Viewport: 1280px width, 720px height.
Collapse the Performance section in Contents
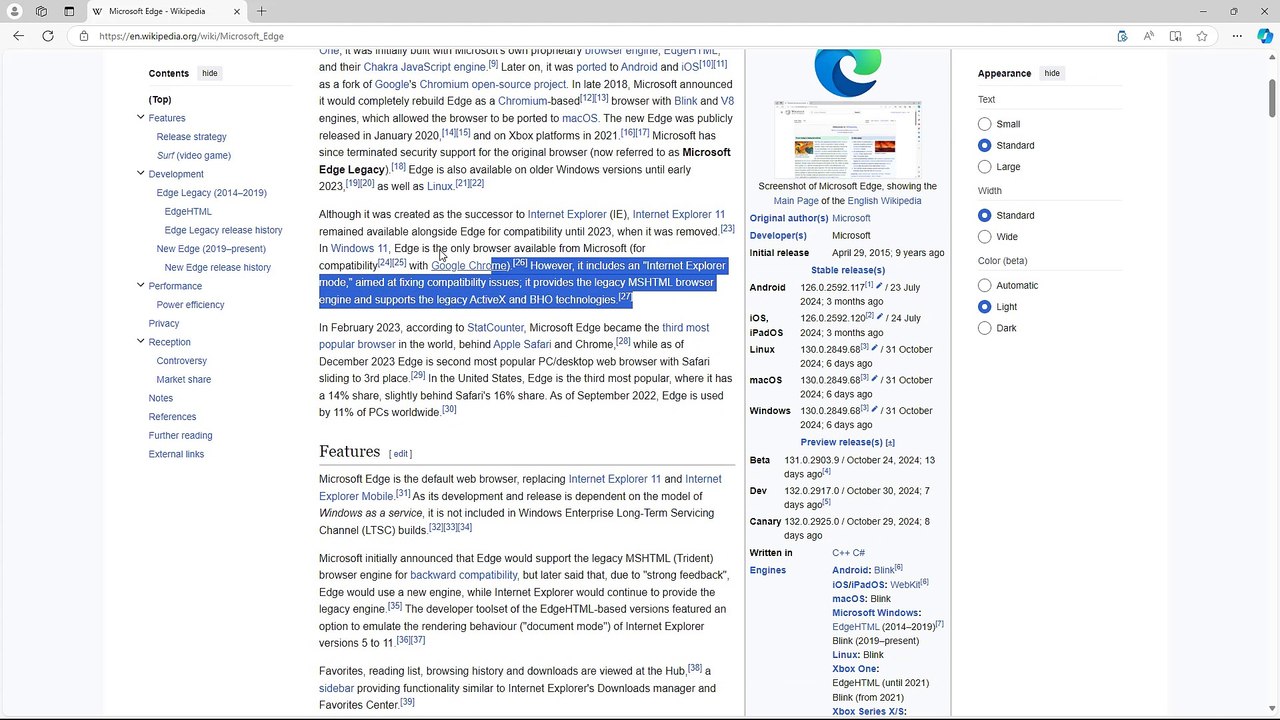tap(140, 285)
